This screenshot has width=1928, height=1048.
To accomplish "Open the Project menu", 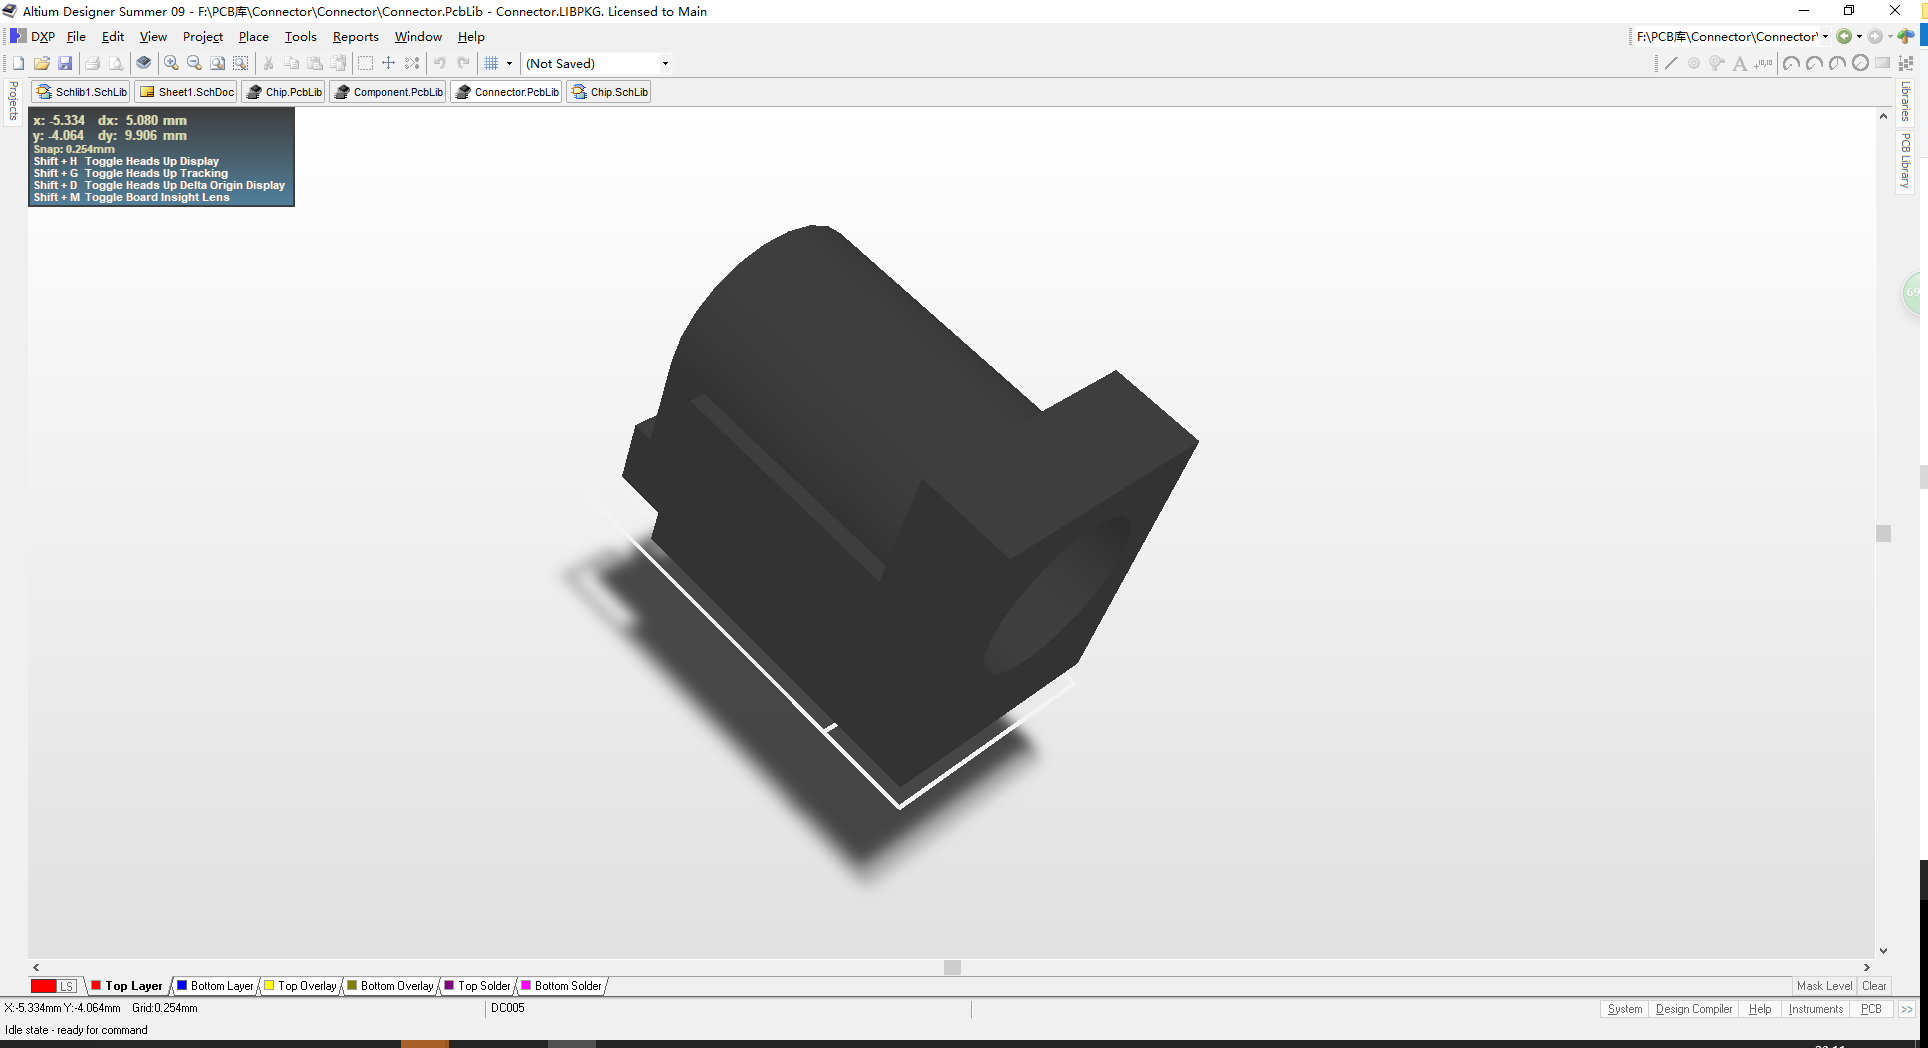I will (x=203, y=36).
